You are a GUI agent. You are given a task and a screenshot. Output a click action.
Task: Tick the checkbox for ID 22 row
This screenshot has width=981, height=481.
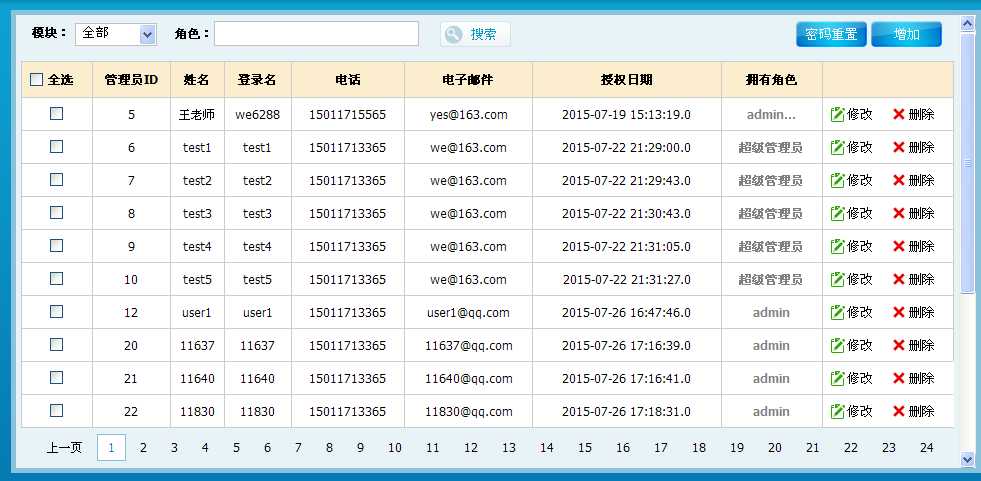coord(56,410)
